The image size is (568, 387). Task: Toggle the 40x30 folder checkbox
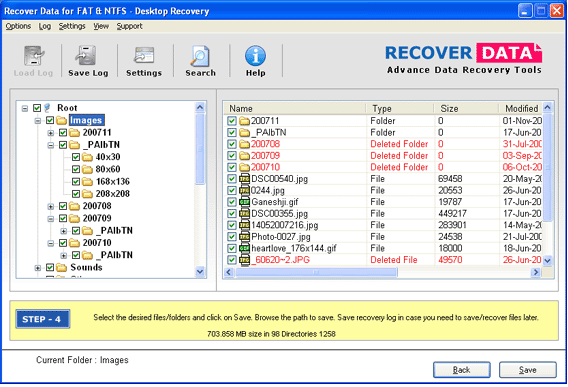click(x=76, y=157)
